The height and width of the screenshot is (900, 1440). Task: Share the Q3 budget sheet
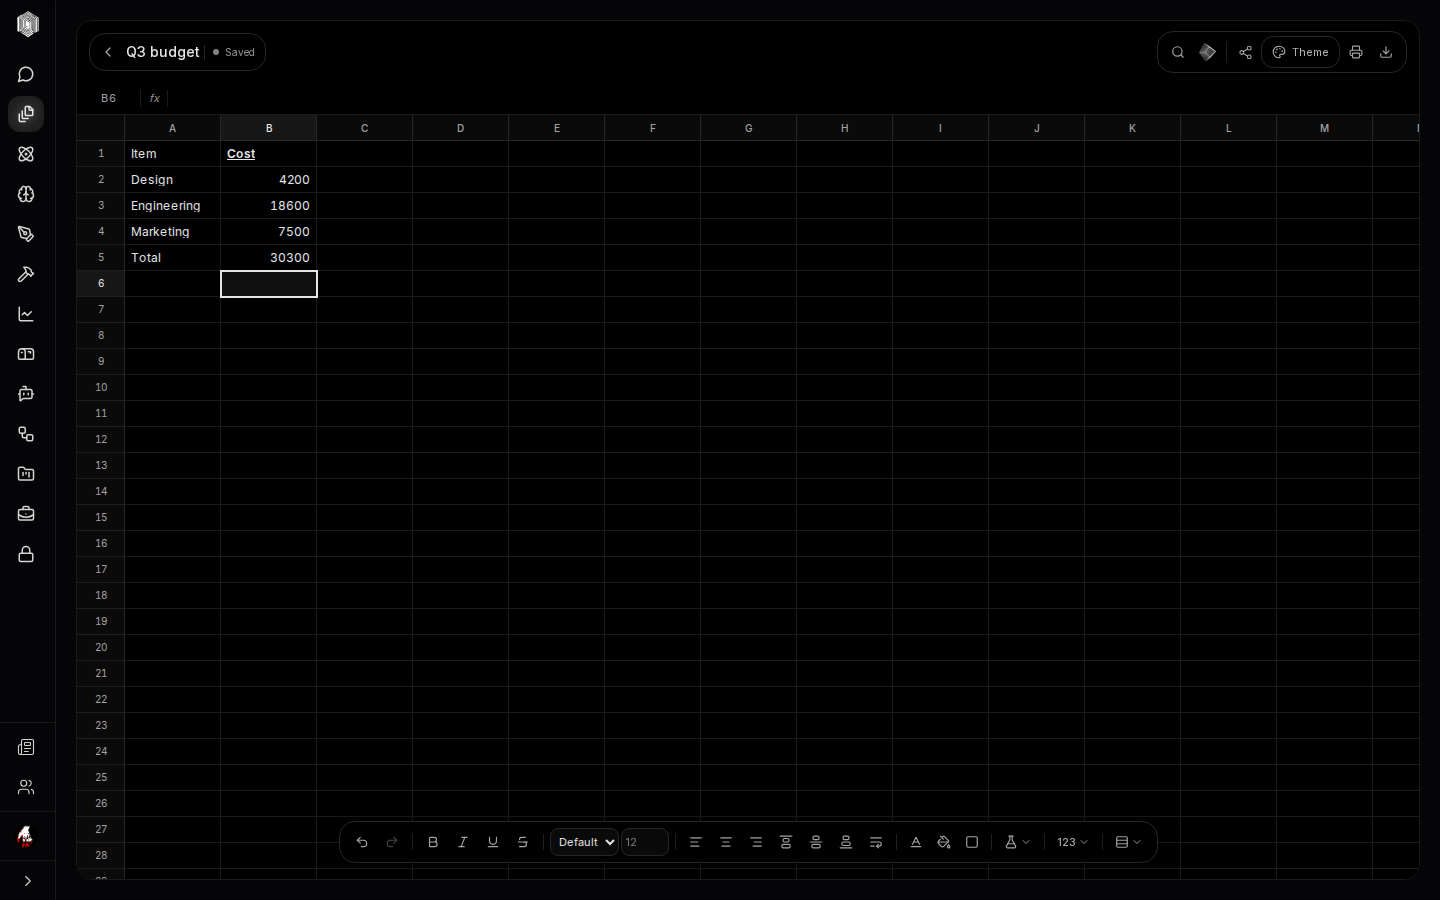(1245, 53)
